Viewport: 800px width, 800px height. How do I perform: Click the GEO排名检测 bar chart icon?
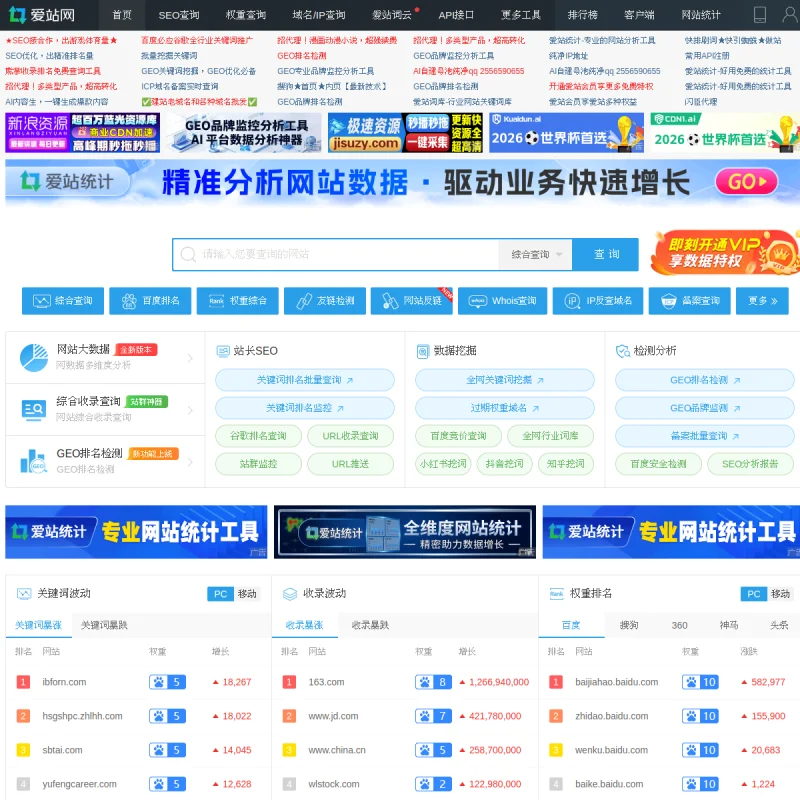pyautogui.click(x=34, y=461)
